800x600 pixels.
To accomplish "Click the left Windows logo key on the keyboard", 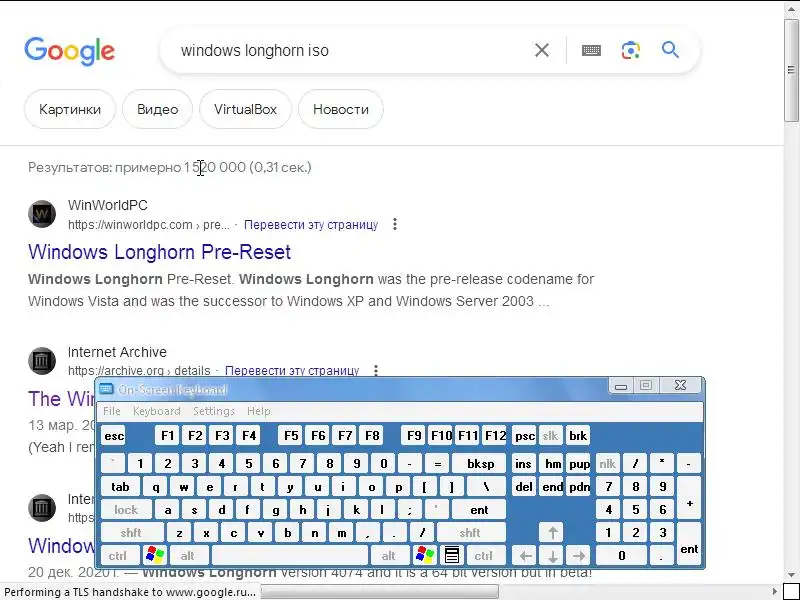I will click(155, 555).
